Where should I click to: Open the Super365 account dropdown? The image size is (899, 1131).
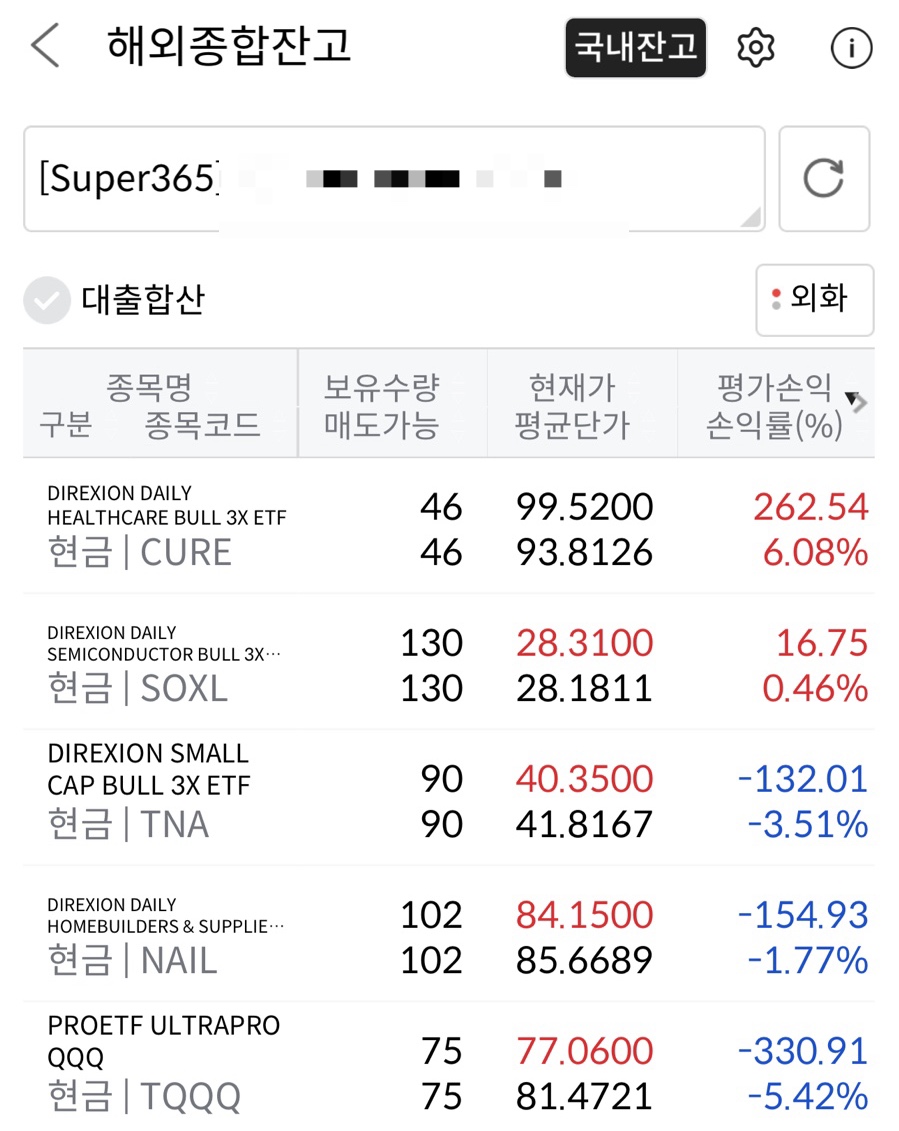pos(394,179)
